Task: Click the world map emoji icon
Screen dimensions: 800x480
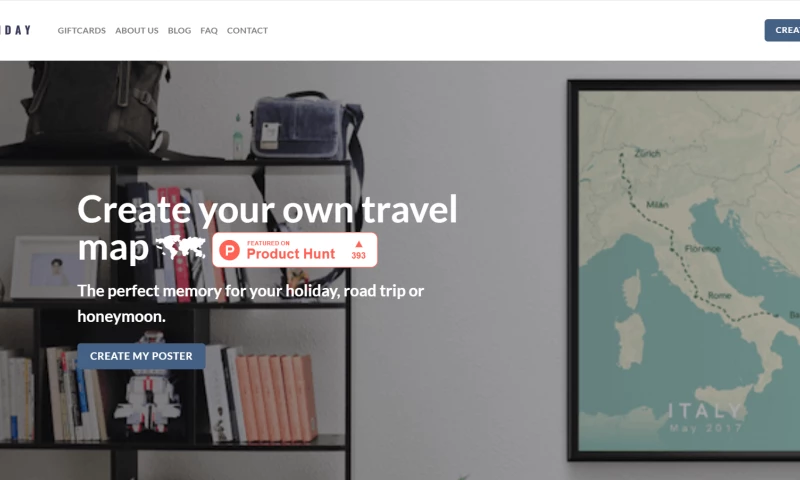Action: 180,248
